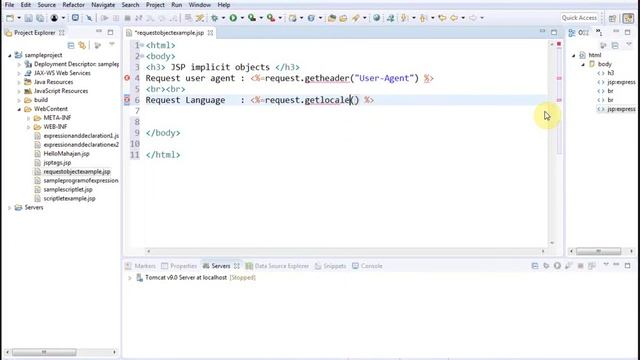
Task: Click the Open Task search icon
Action: [x=343, y=18]
